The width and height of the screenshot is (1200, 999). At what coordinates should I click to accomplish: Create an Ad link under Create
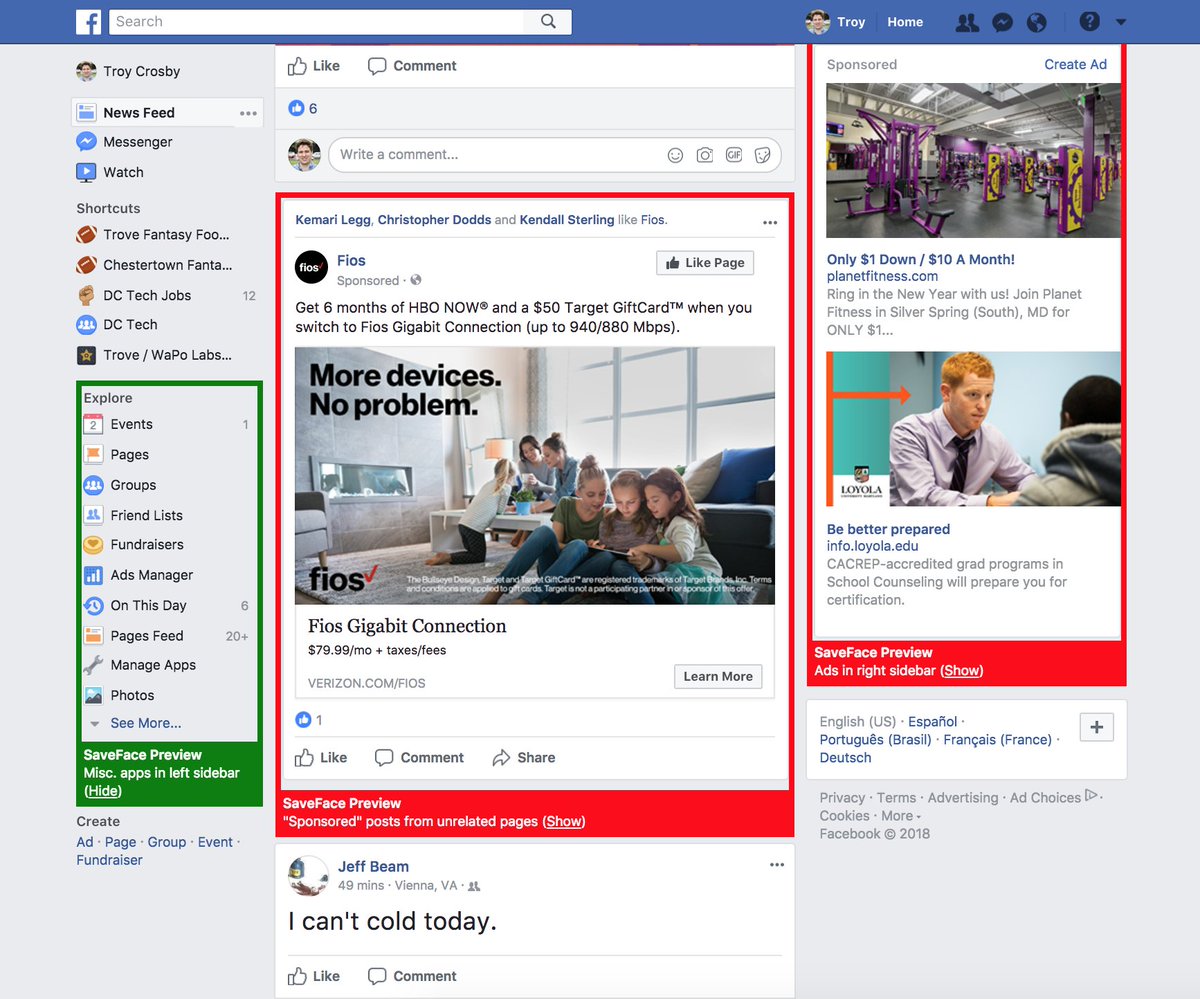(x=85, y=842)
